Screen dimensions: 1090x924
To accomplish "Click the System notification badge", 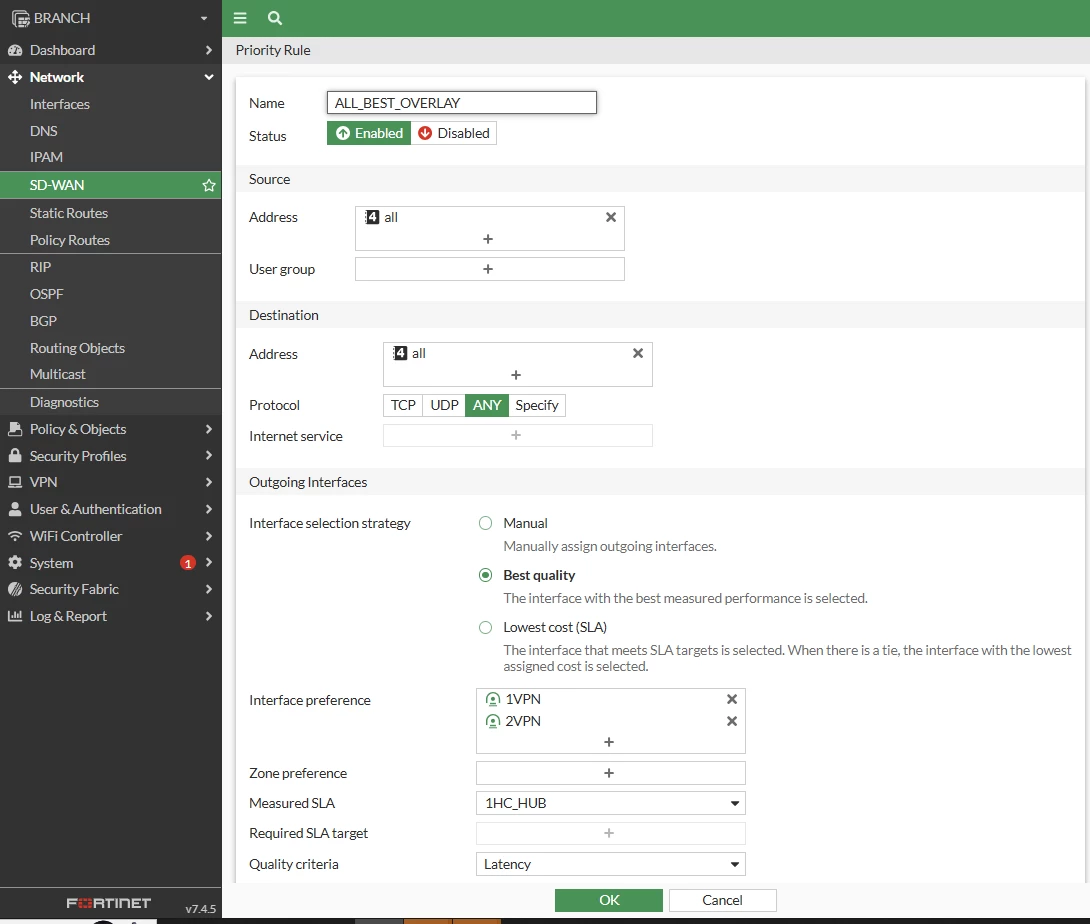I will (x=188, y=563).
